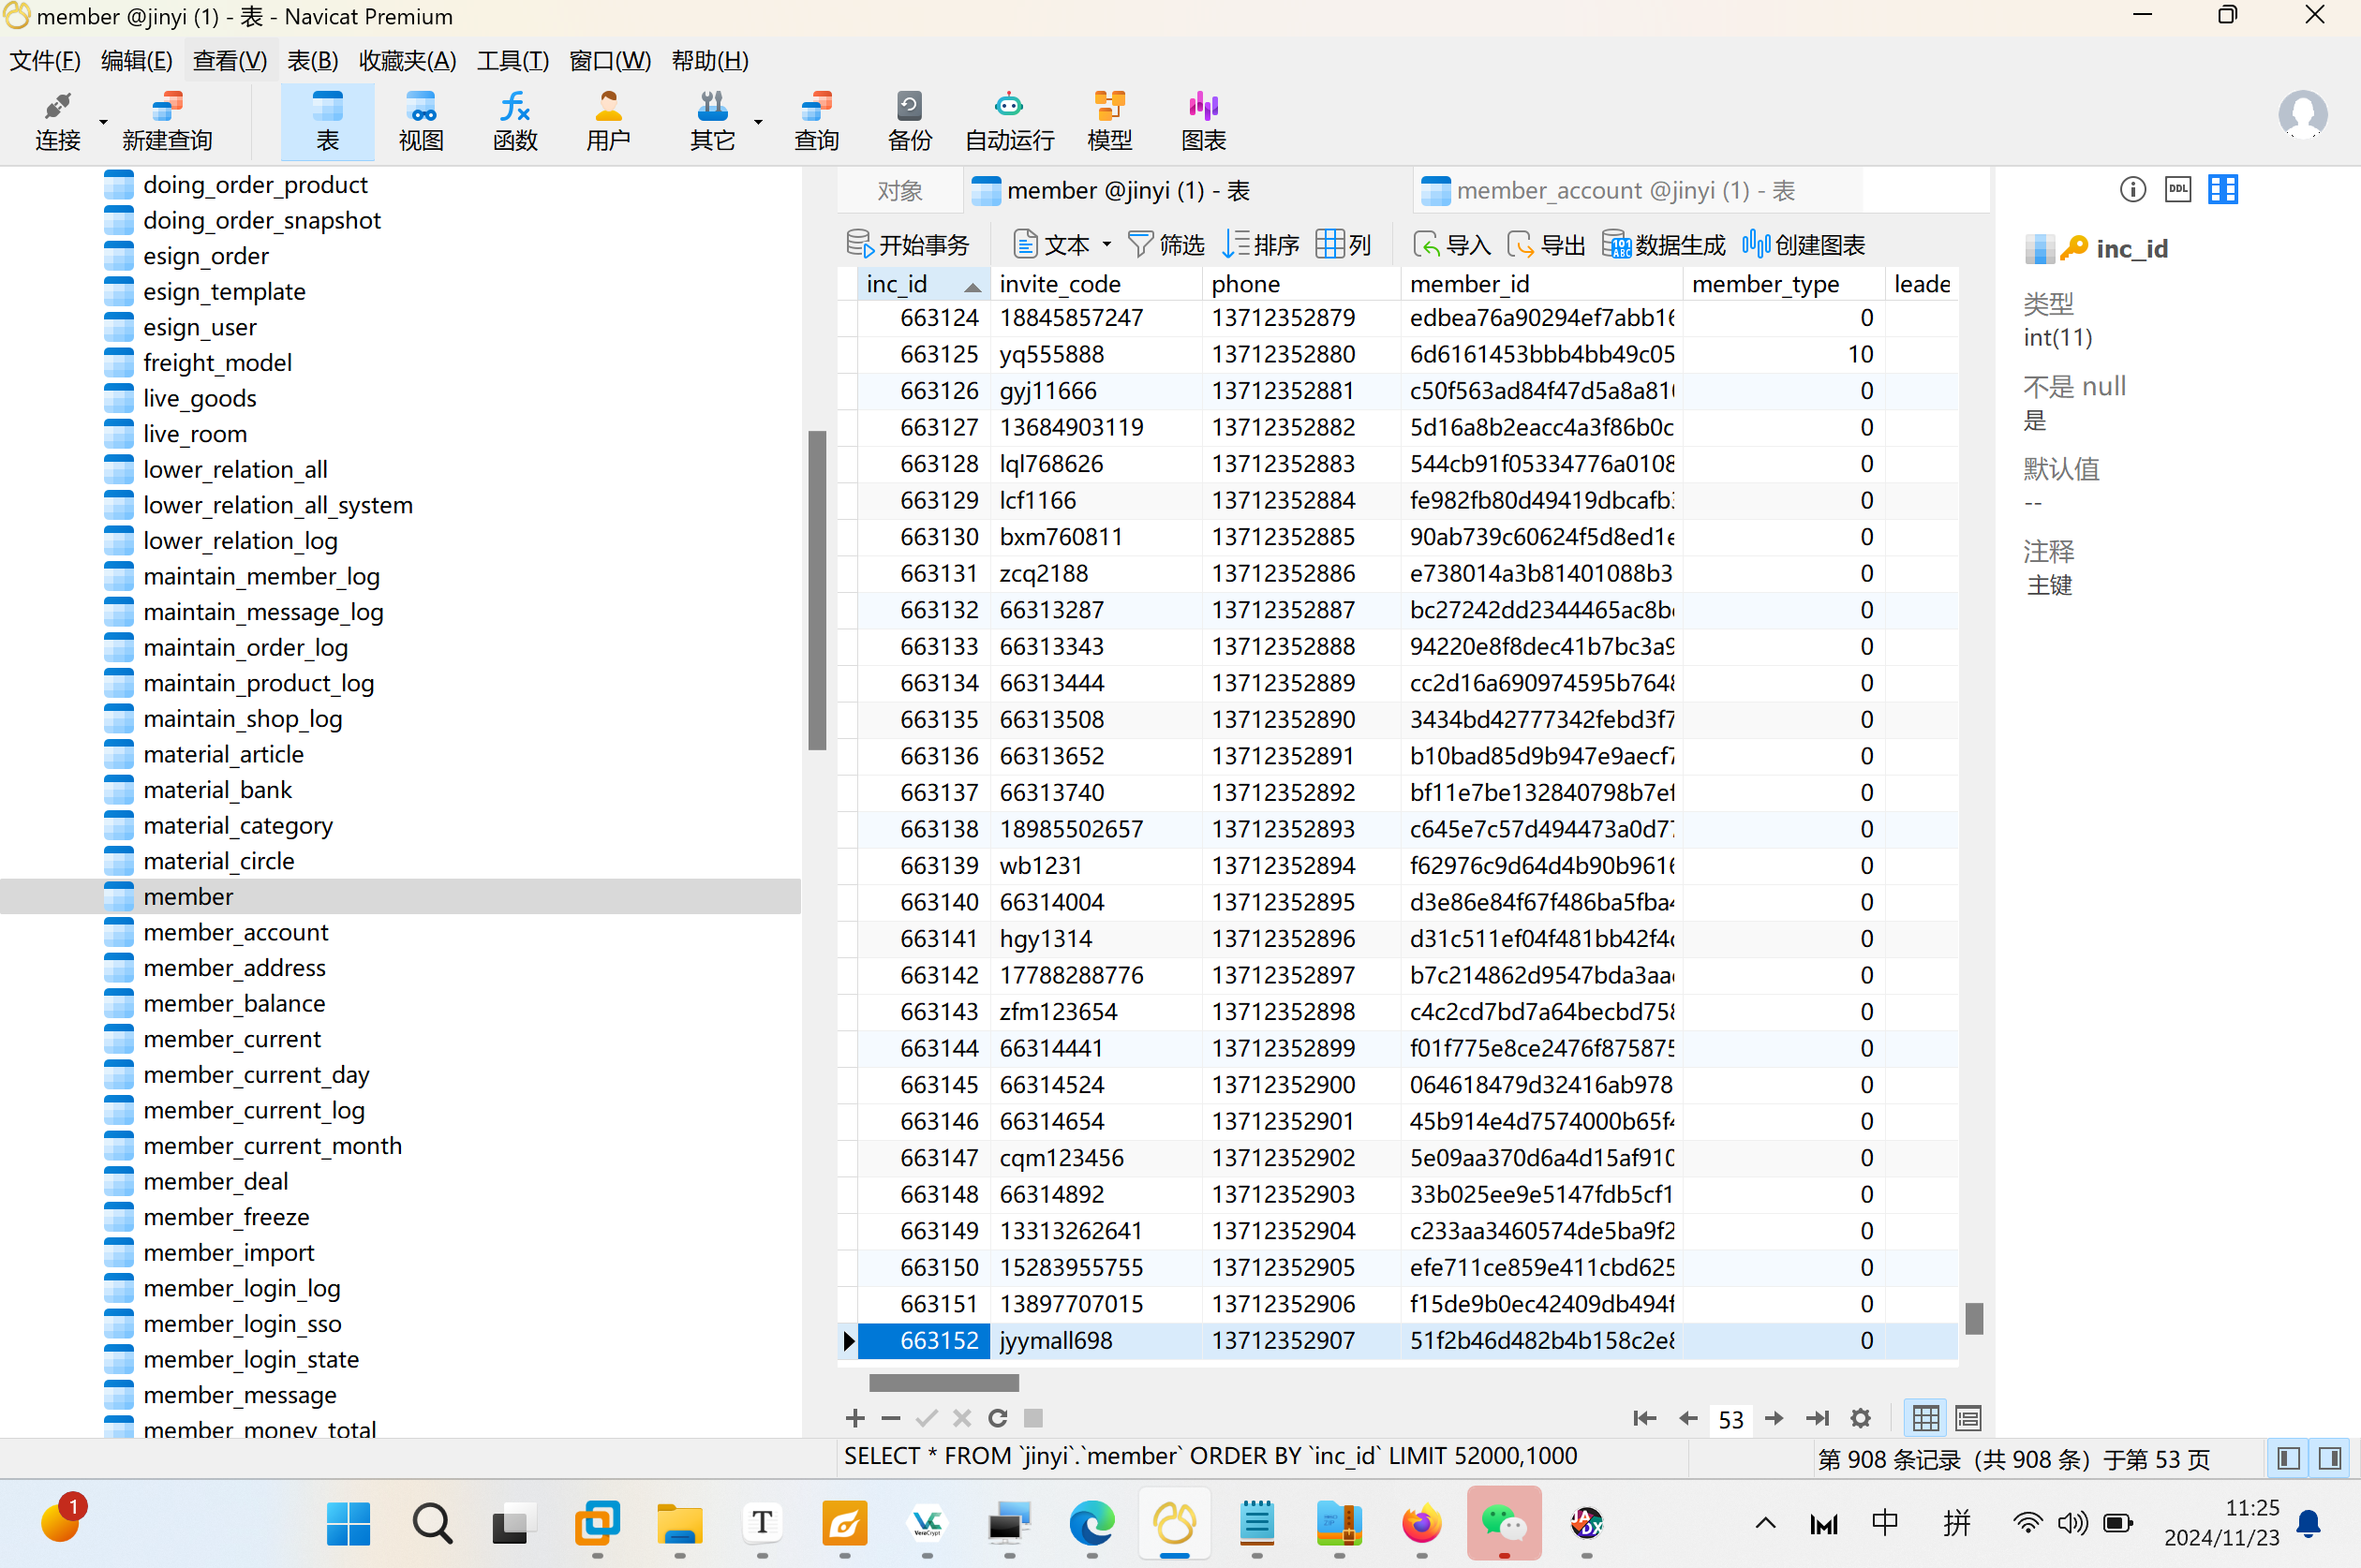Click the phone column header
2361x1568 pixels.
pos(1300,284)
